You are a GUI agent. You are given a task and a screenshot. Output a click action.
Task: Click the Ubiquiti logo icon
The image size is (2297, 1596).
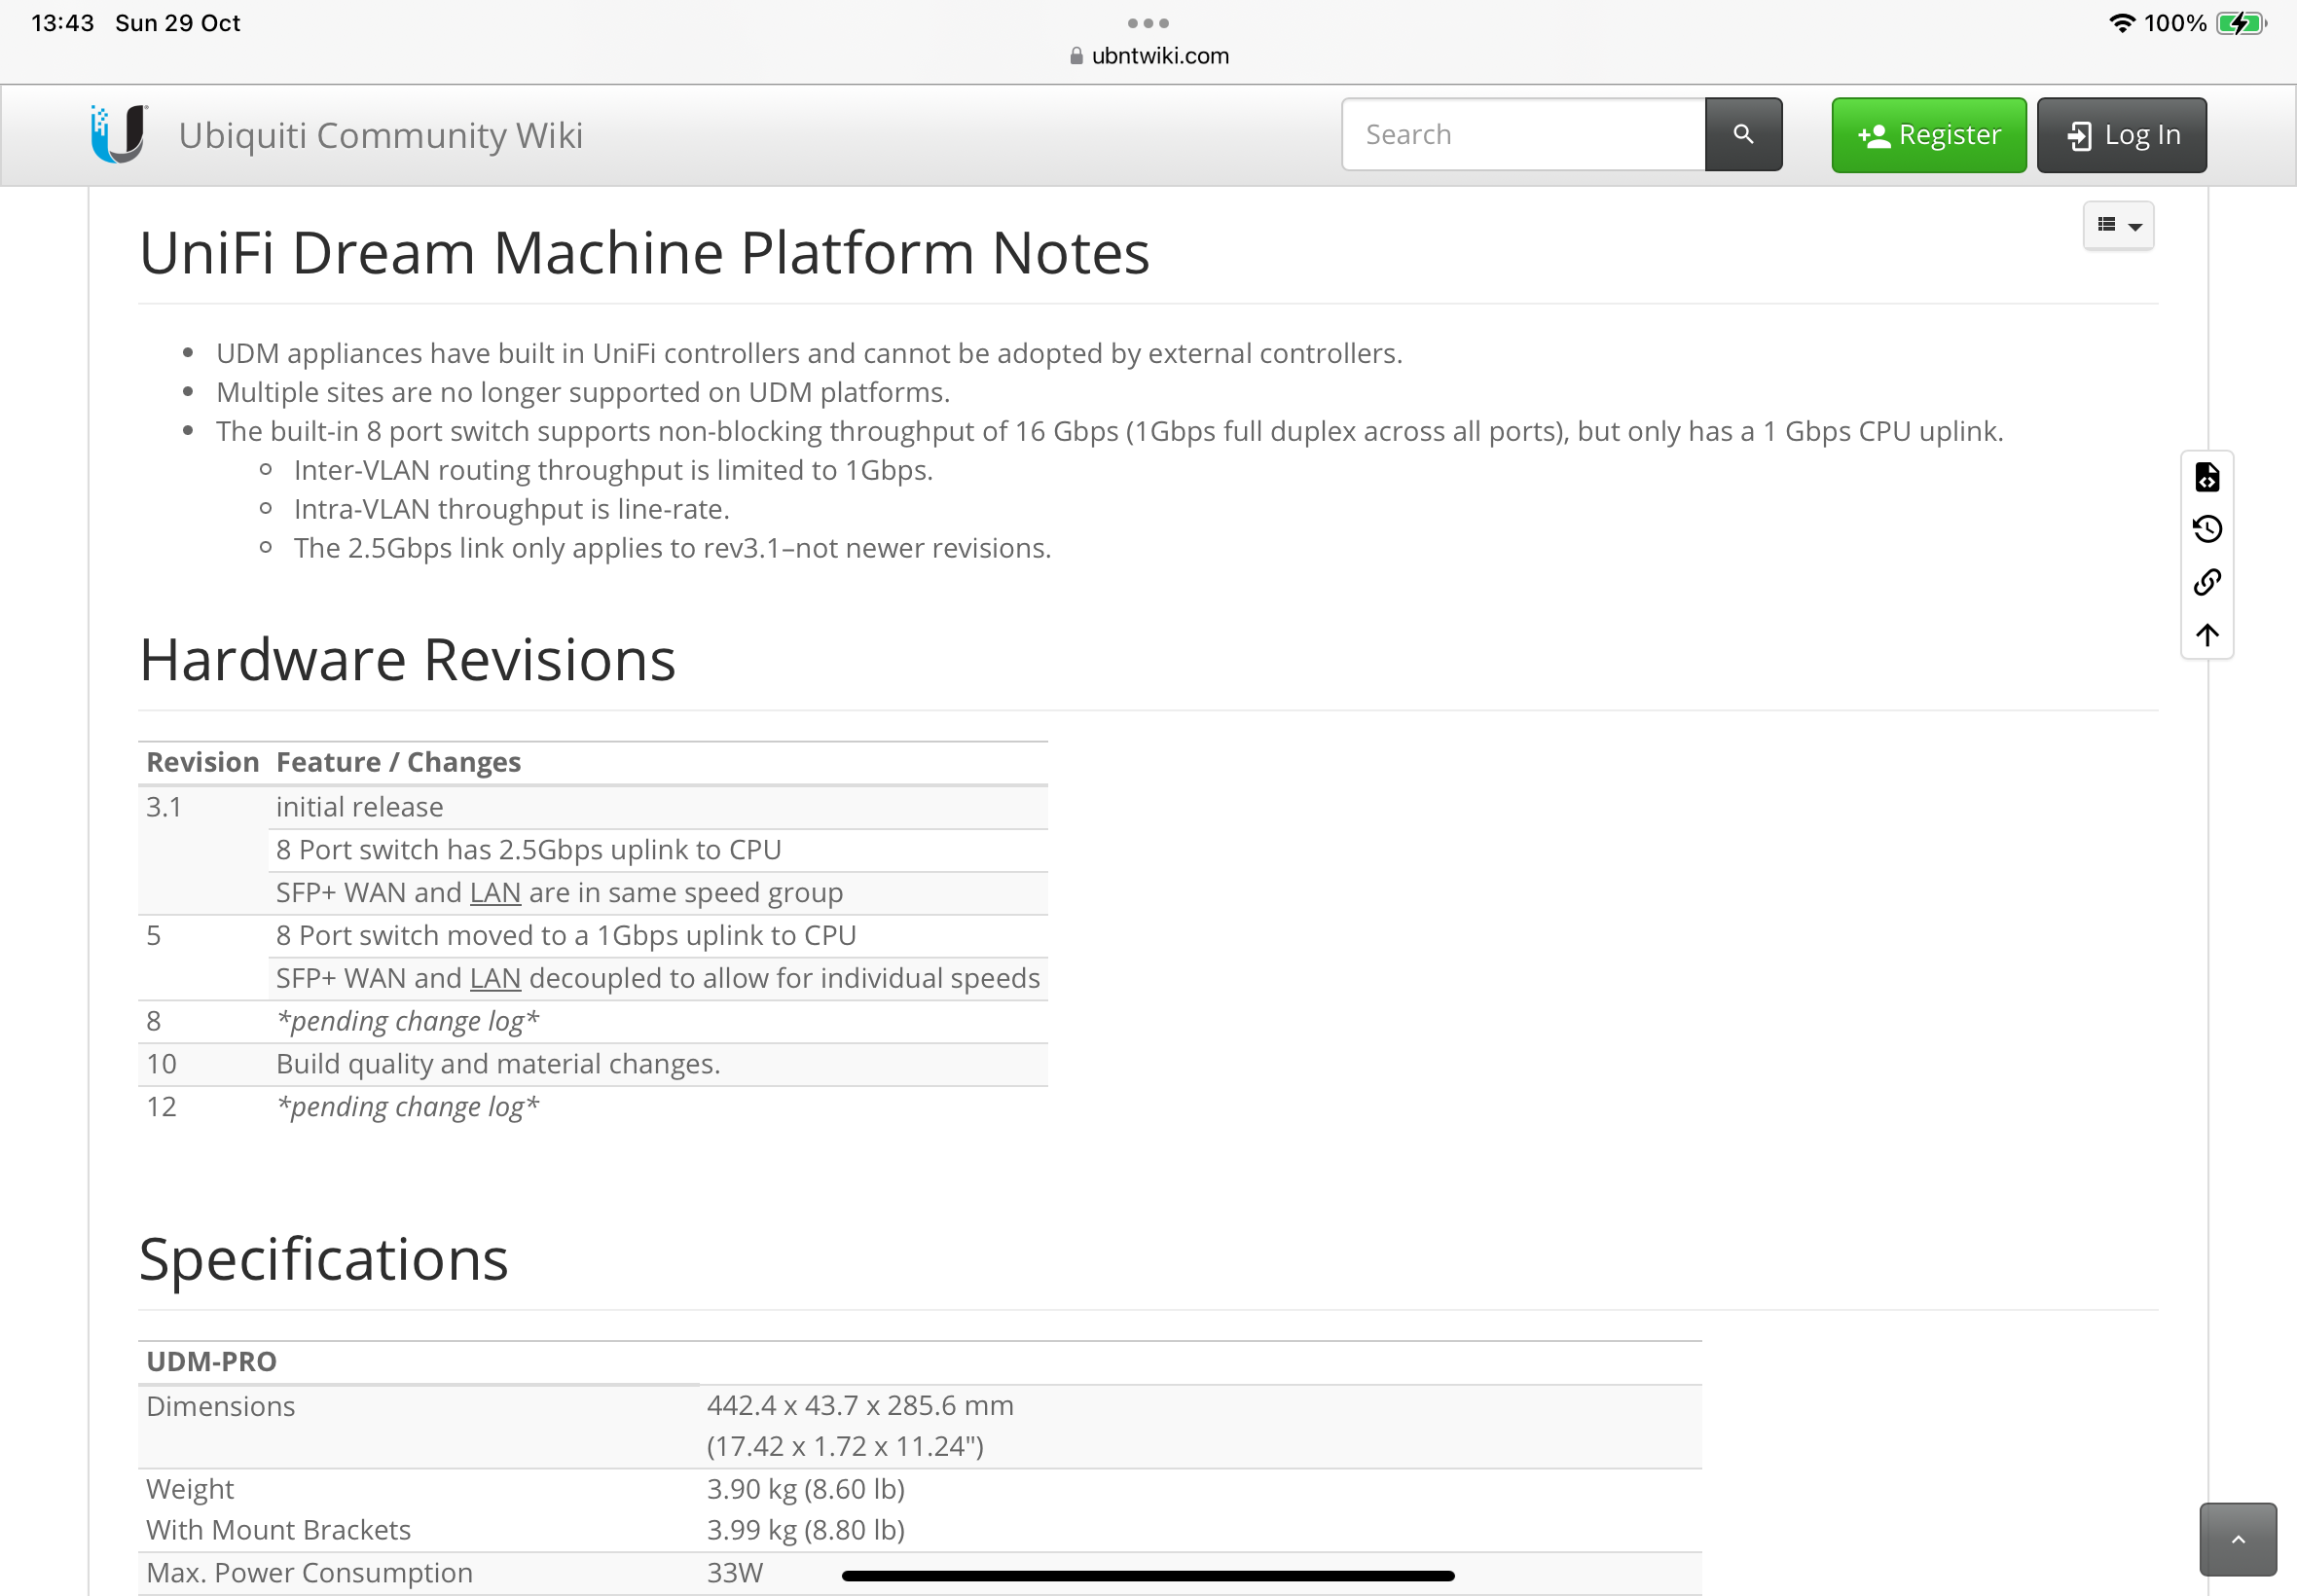coord(119,134)
